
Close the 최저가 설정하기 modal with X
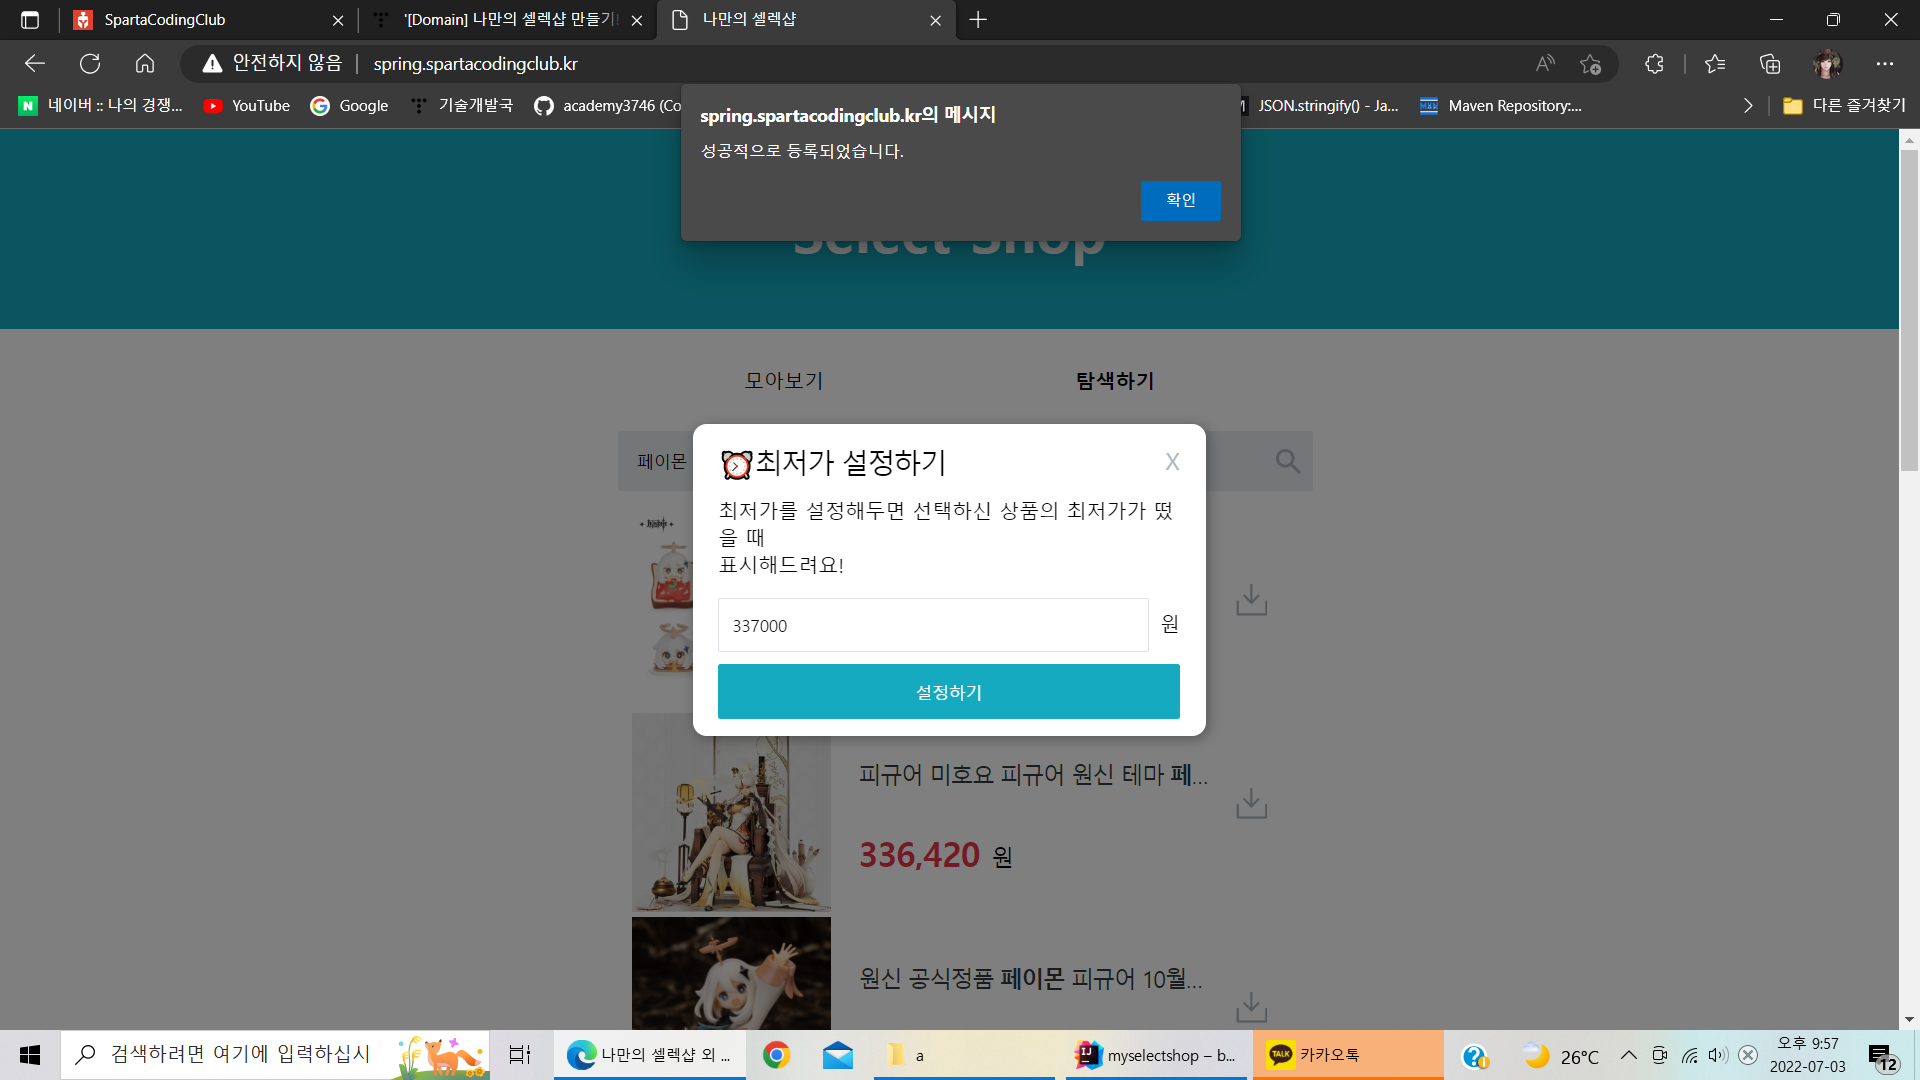tap(1172, 462)
